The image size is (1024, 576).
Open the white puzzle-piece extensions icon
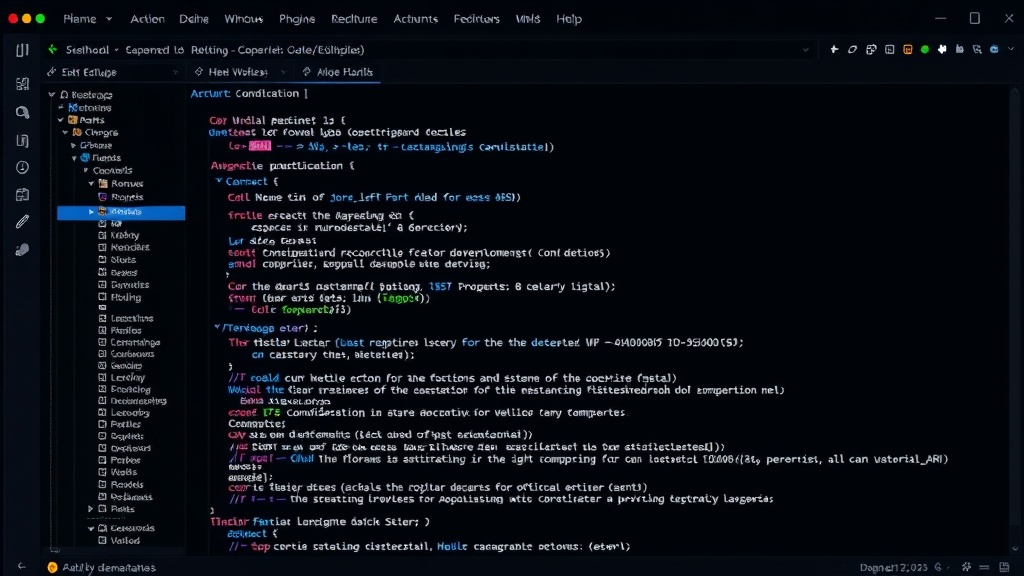(x=942, y=50)
